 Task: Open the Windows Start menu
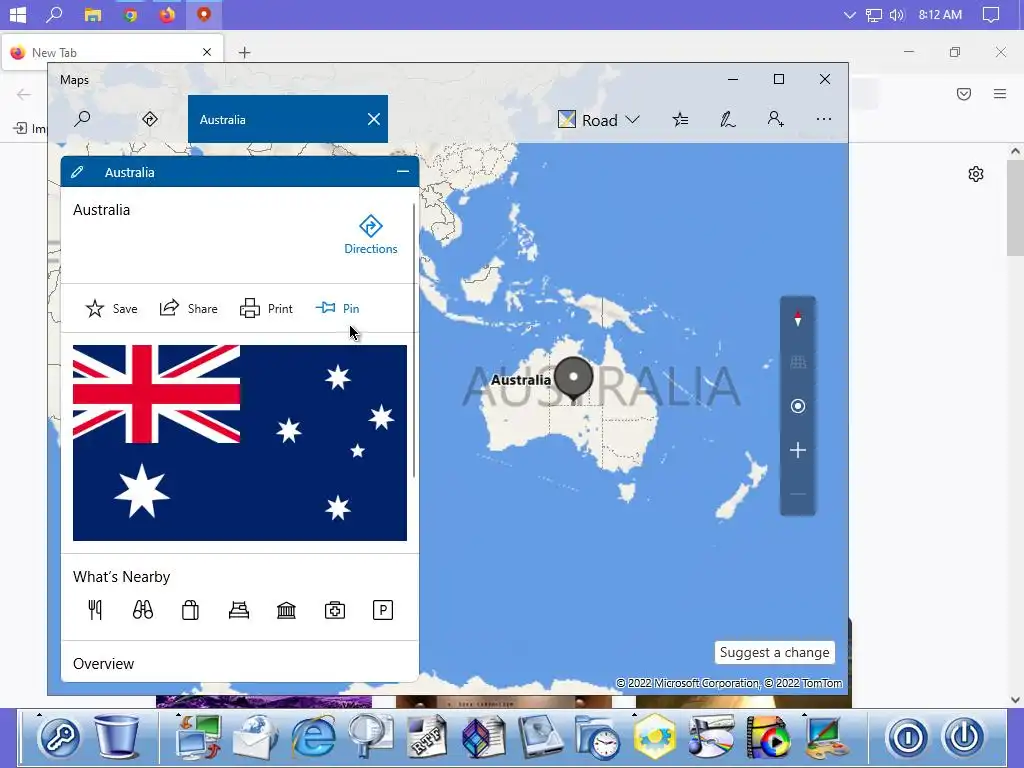click(x=18, y=14)
